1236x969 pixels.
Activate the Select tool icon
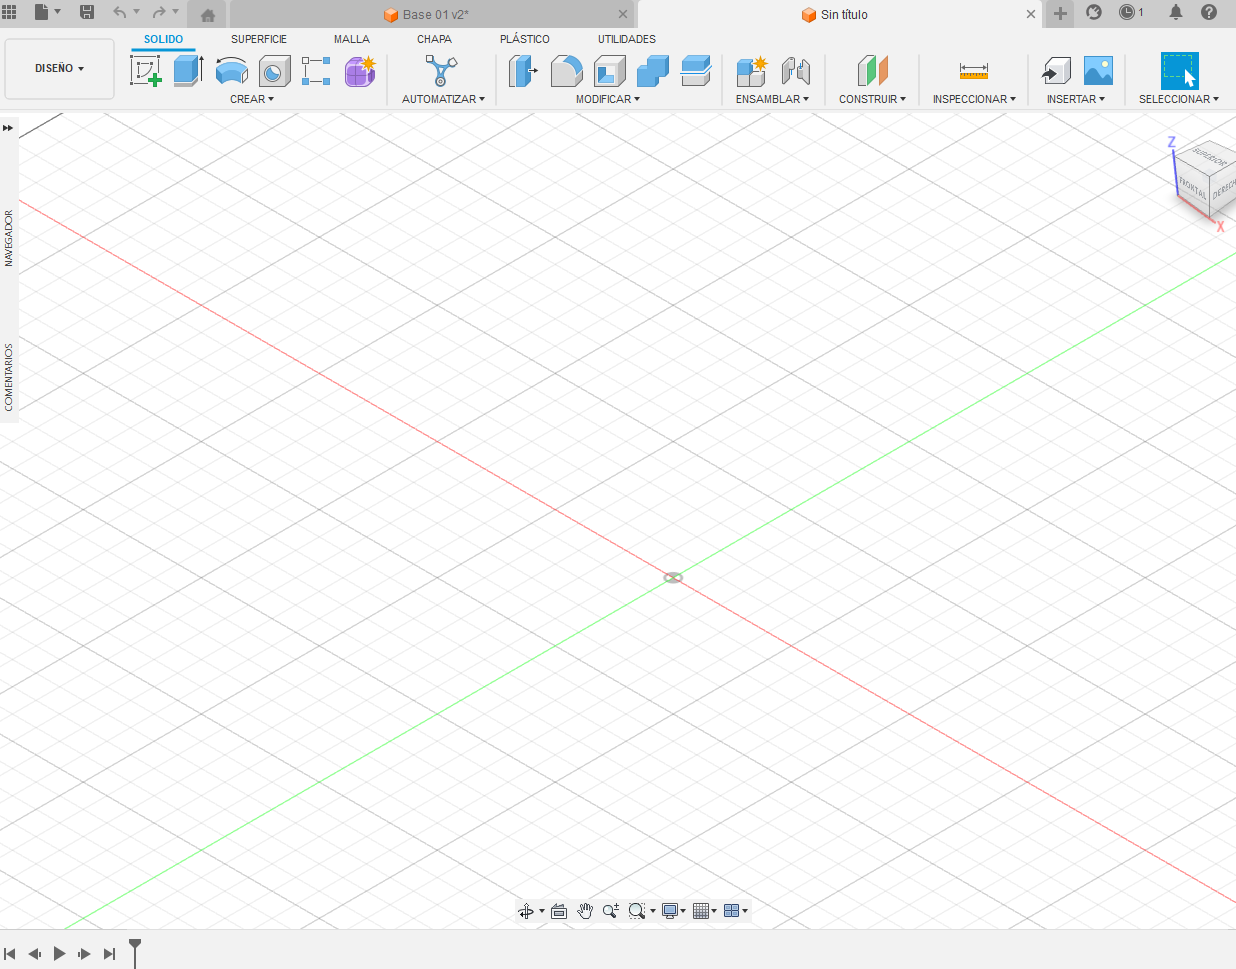[x=1180, y=71]
